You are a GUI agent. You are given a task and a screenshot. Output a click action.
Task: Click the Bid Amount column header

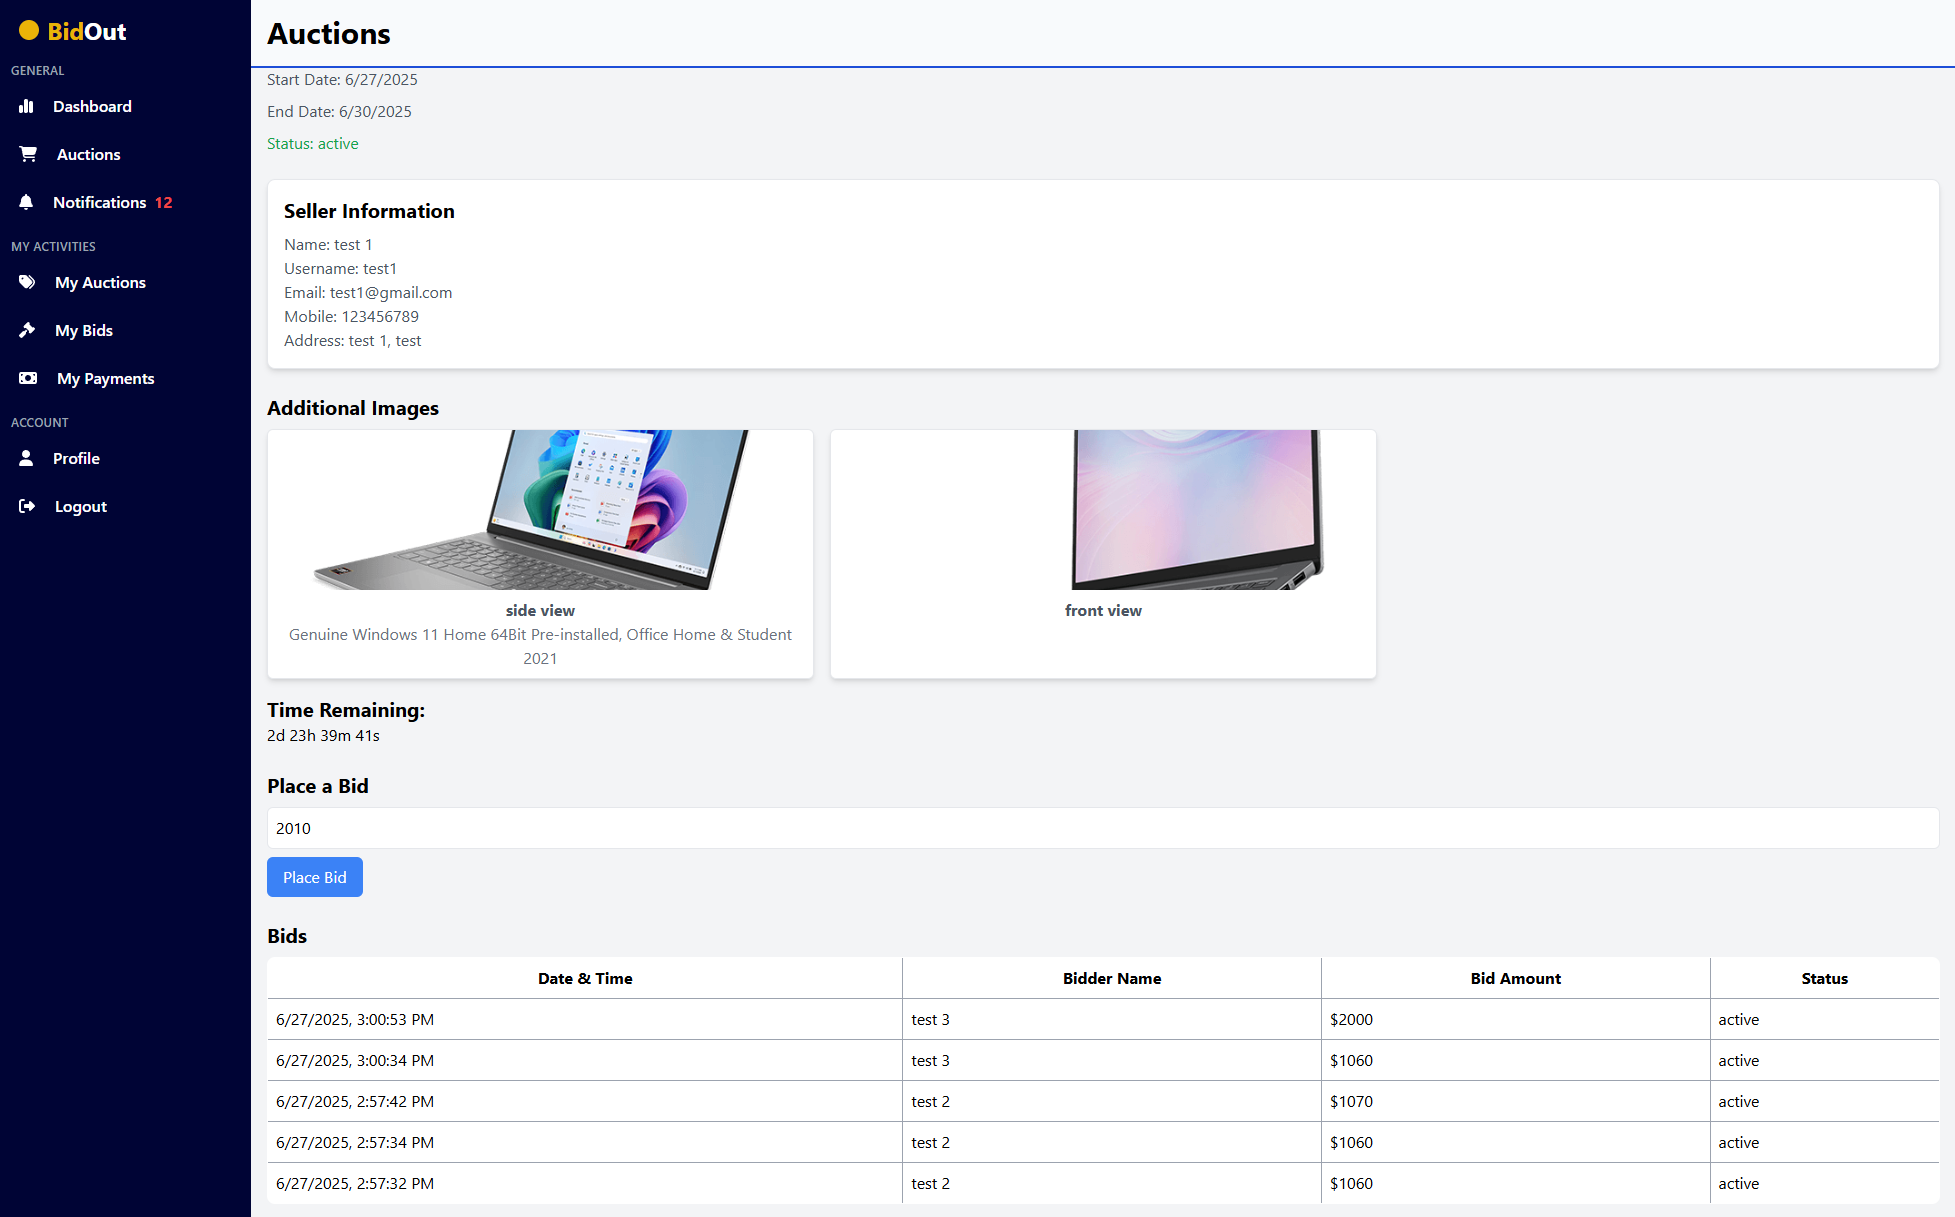pyautogui.click(x=1516, y=978)
